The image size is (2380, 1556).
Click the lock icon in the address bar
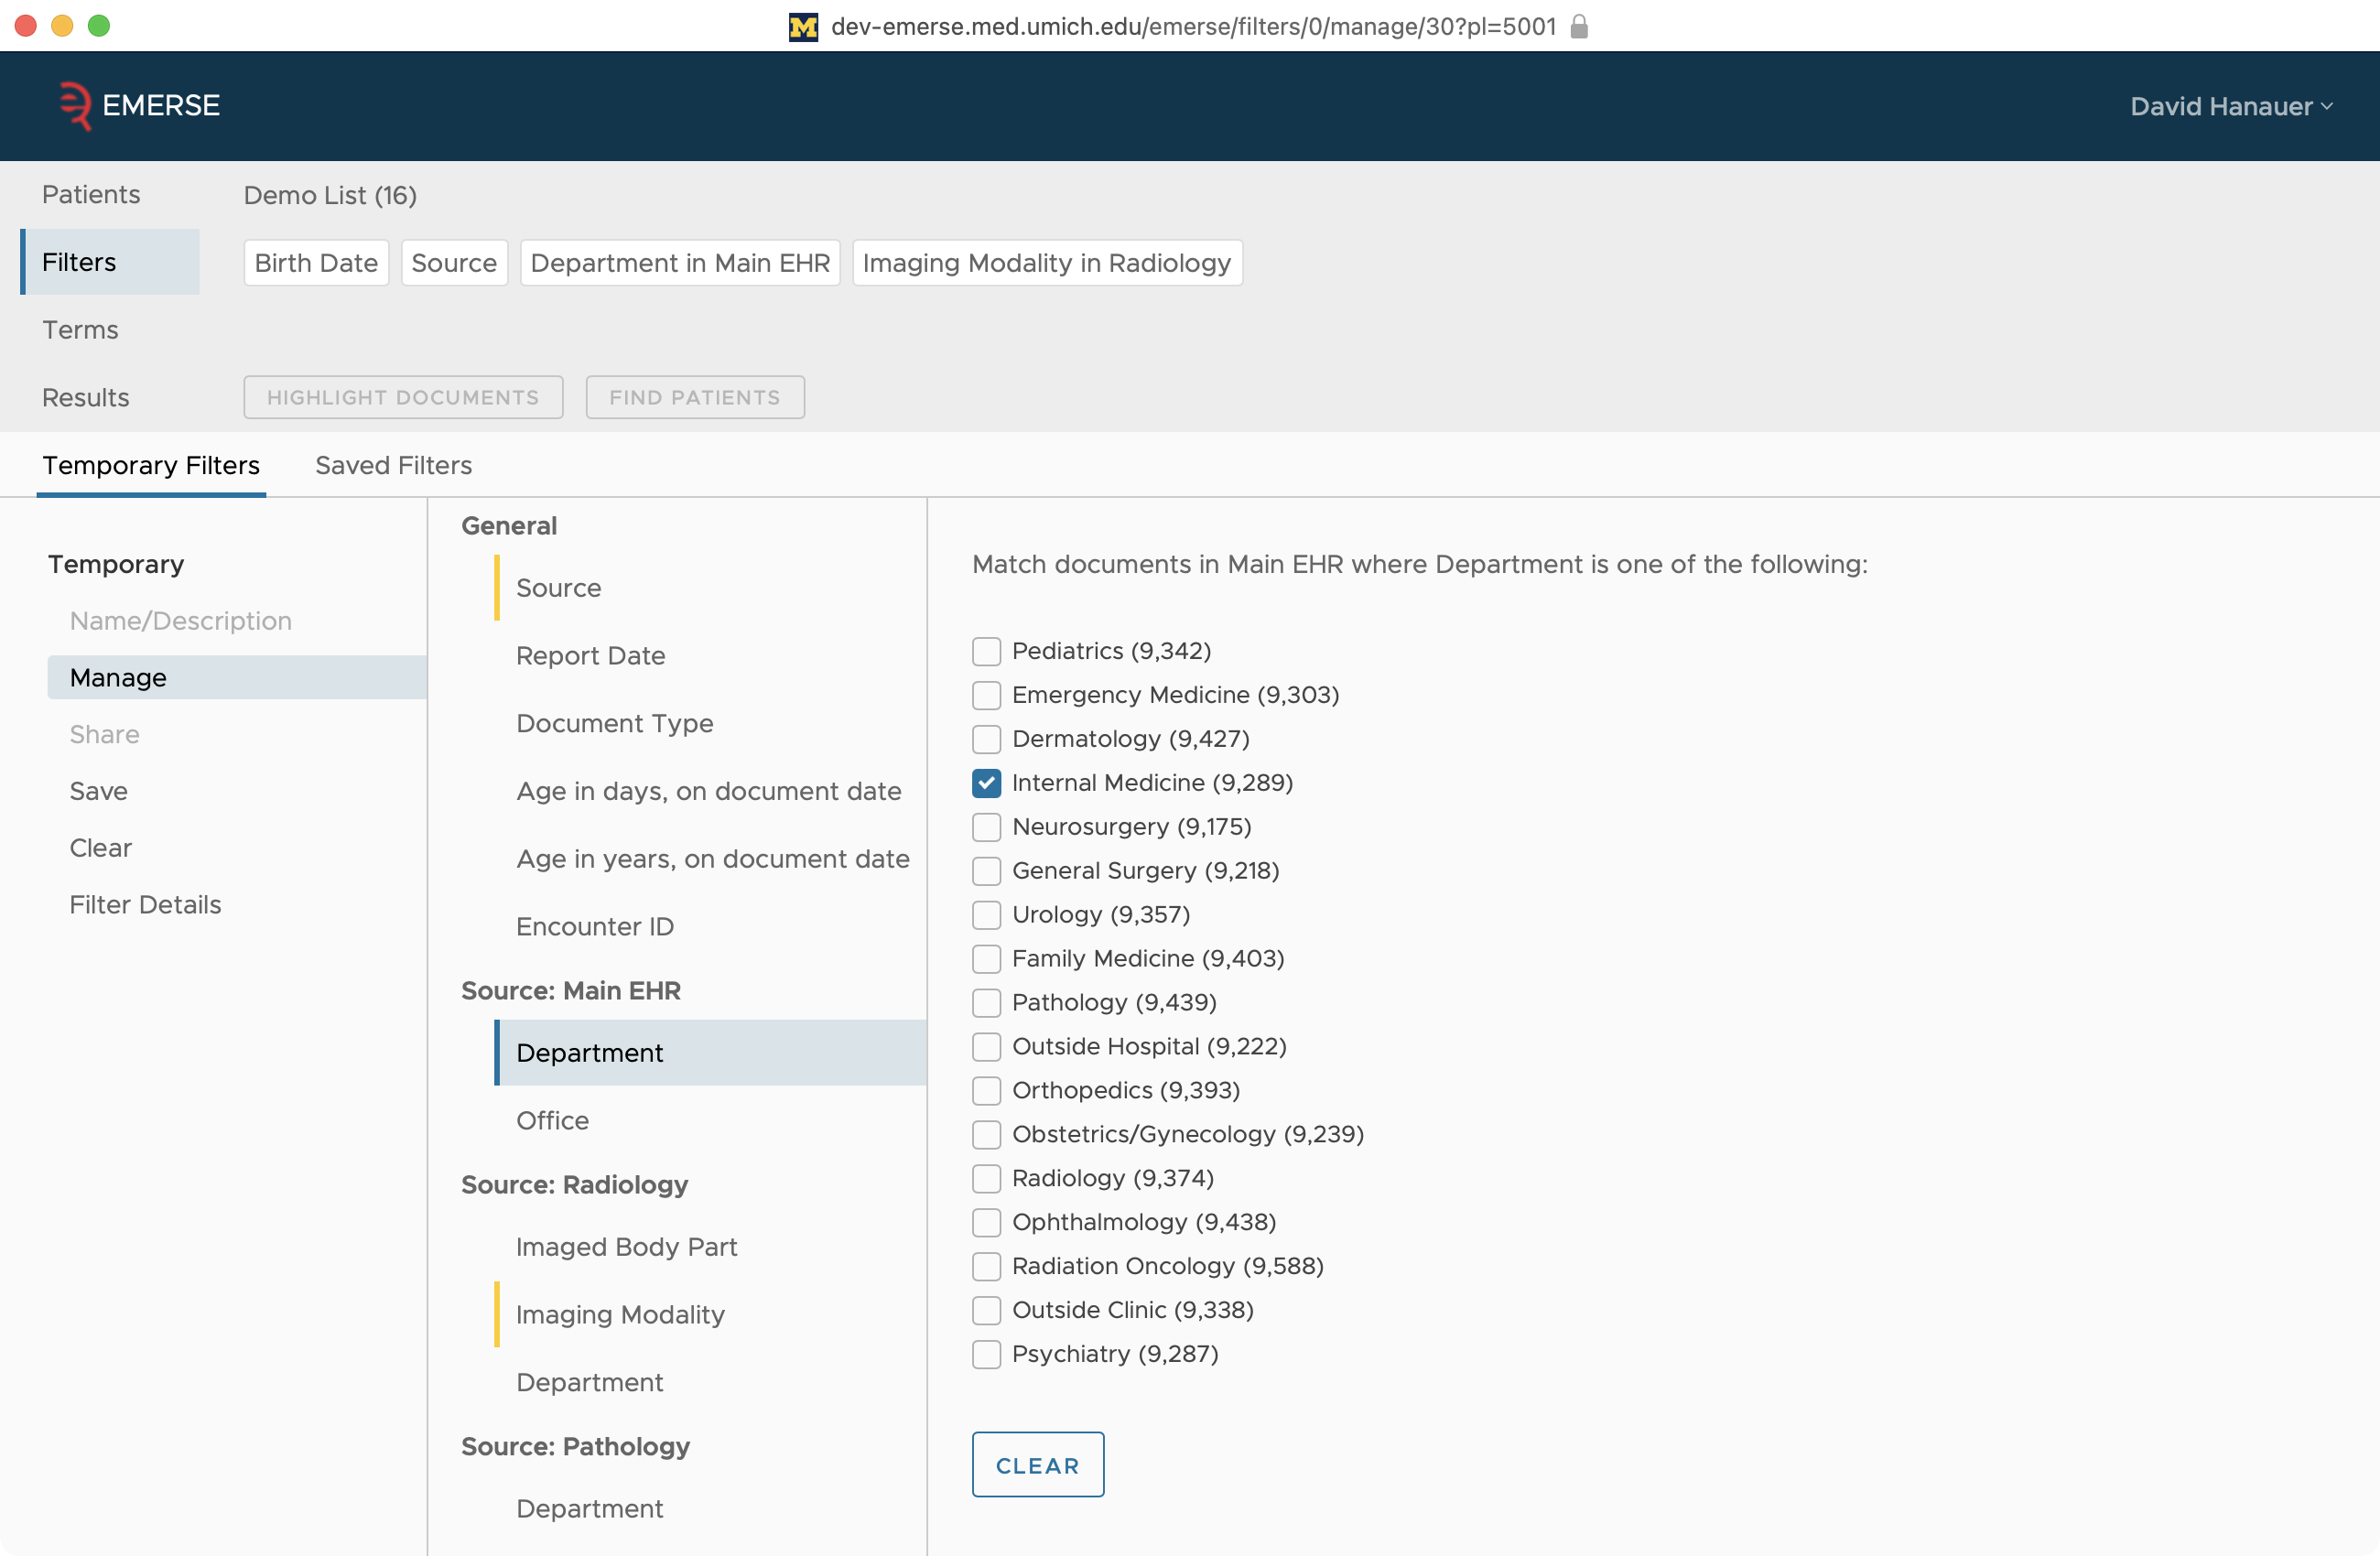click(1579, 26)
